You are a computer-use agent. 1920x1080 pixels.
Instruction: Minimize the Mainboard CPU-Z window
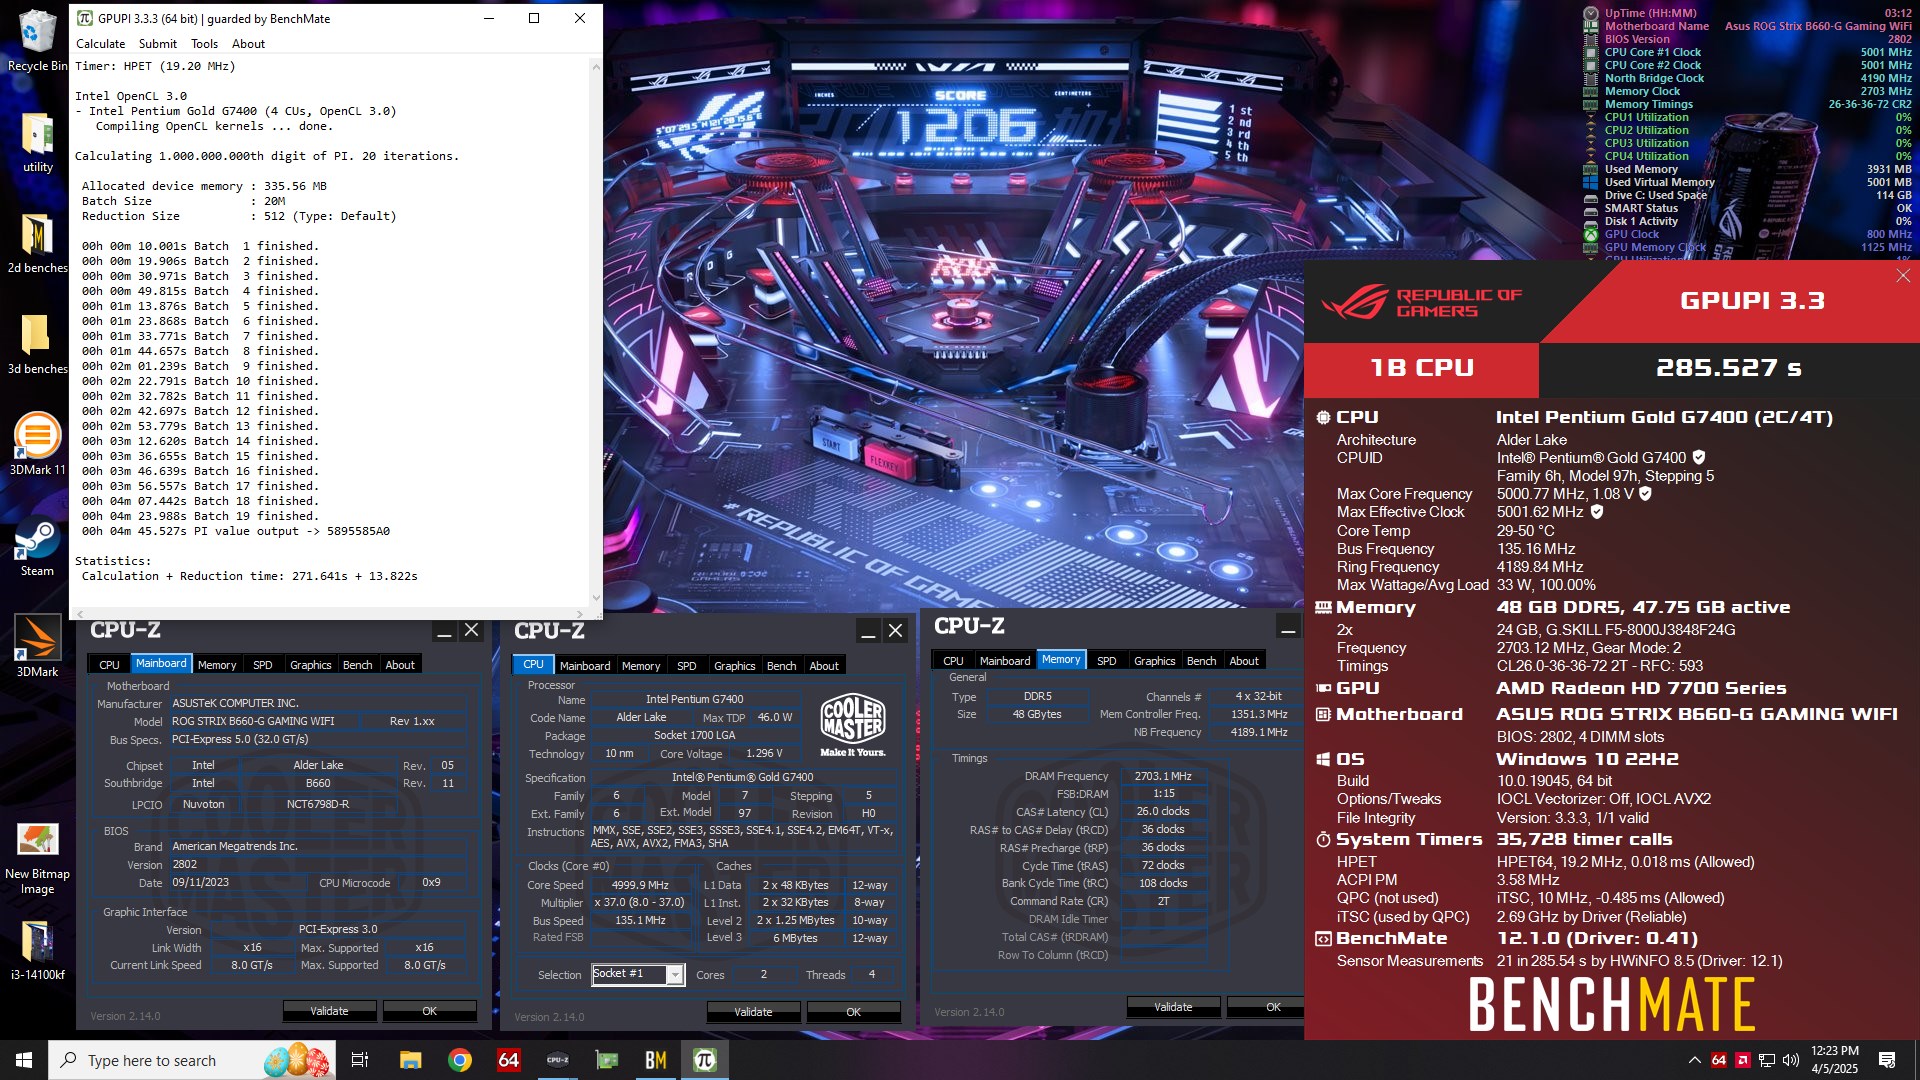445,631
